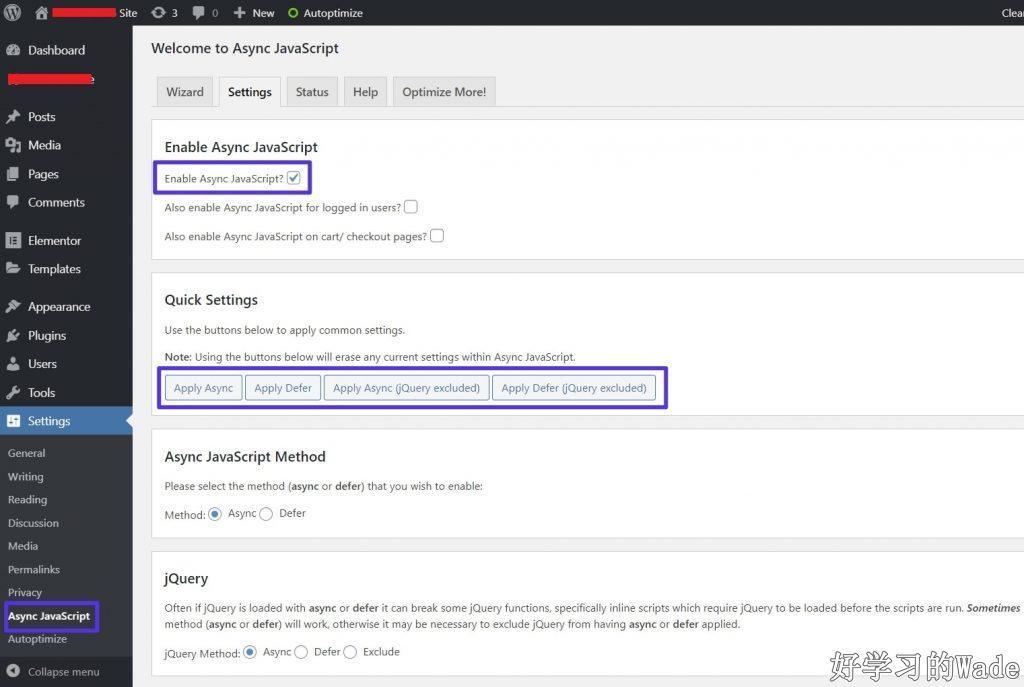1024x687 pixels.
Task: Enable Async JavaScript on cart/checkout pages
Action: point(437,236)
